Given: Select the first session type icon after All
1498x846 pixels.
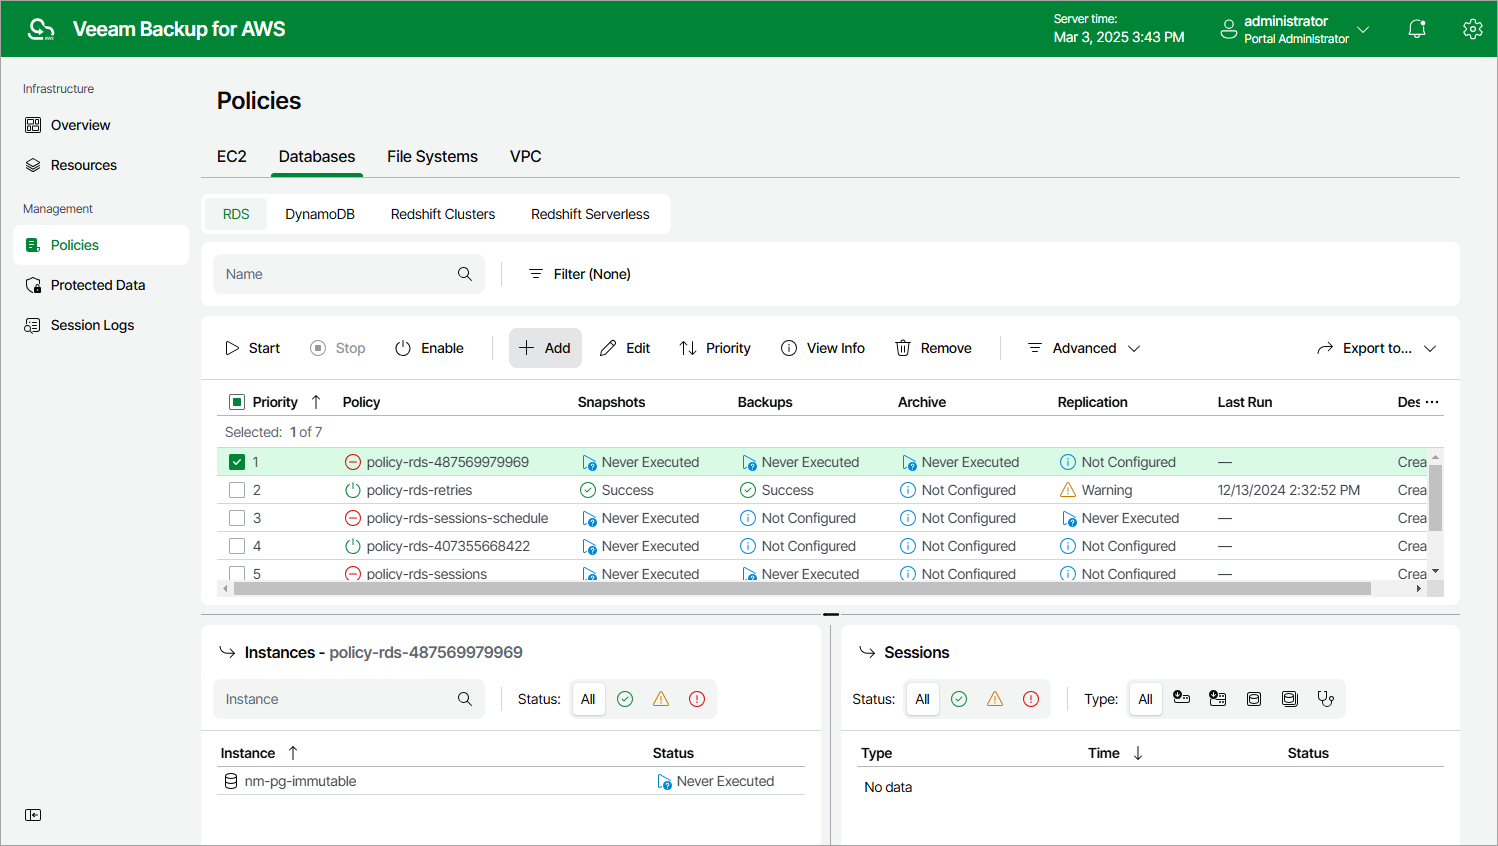Looking at the screenshot, I should click(1182, 699).
